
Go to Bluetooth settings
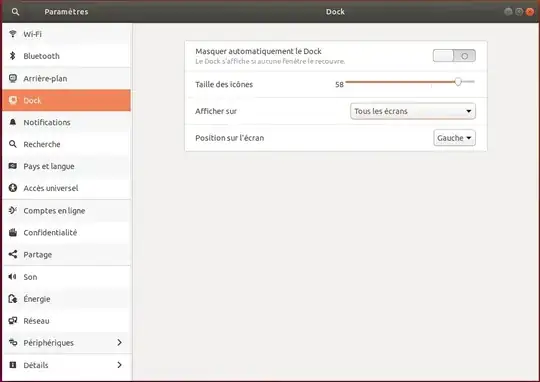pos(66,56)
